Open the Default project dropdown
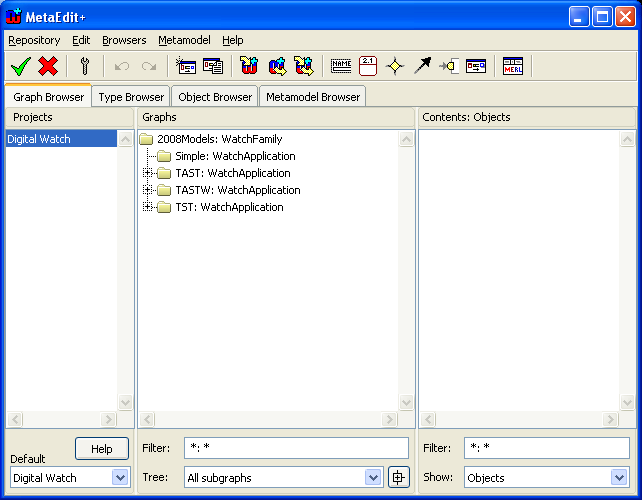The height and width of the screenshot is (500, 642). tap(120, 478)
